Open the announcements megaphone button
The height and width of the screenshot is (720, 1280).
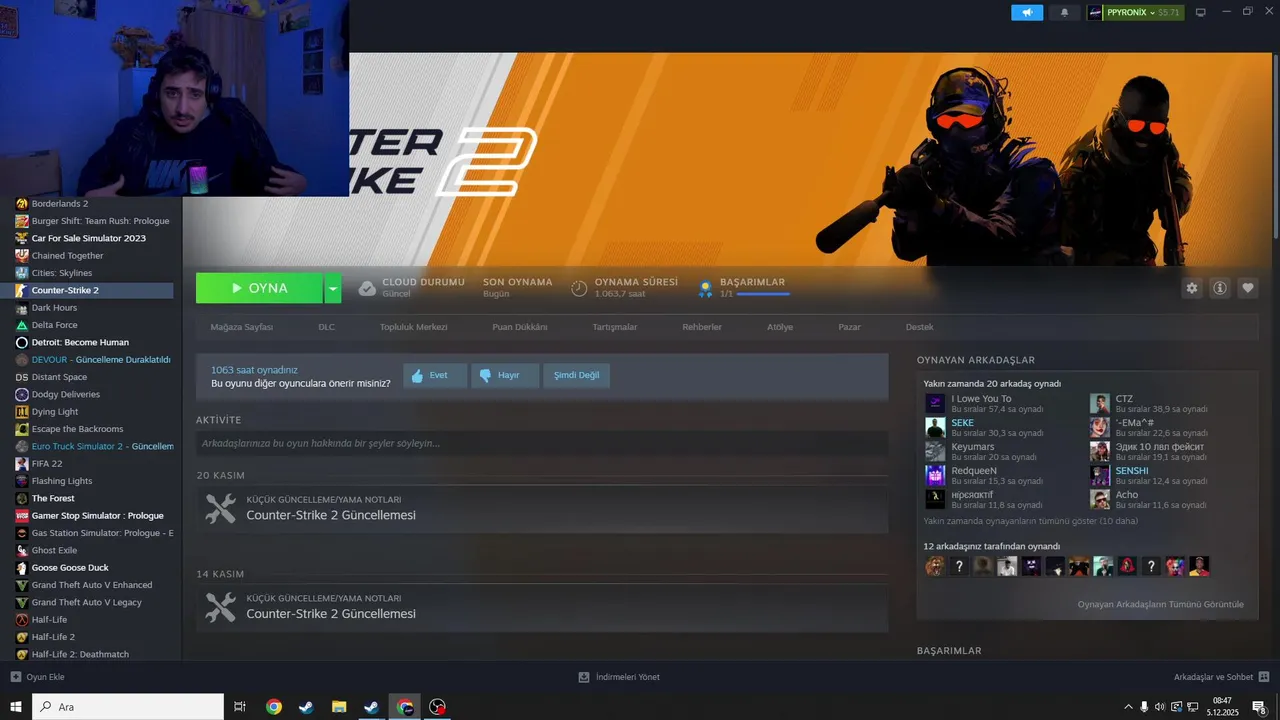tap(1027, 12)
